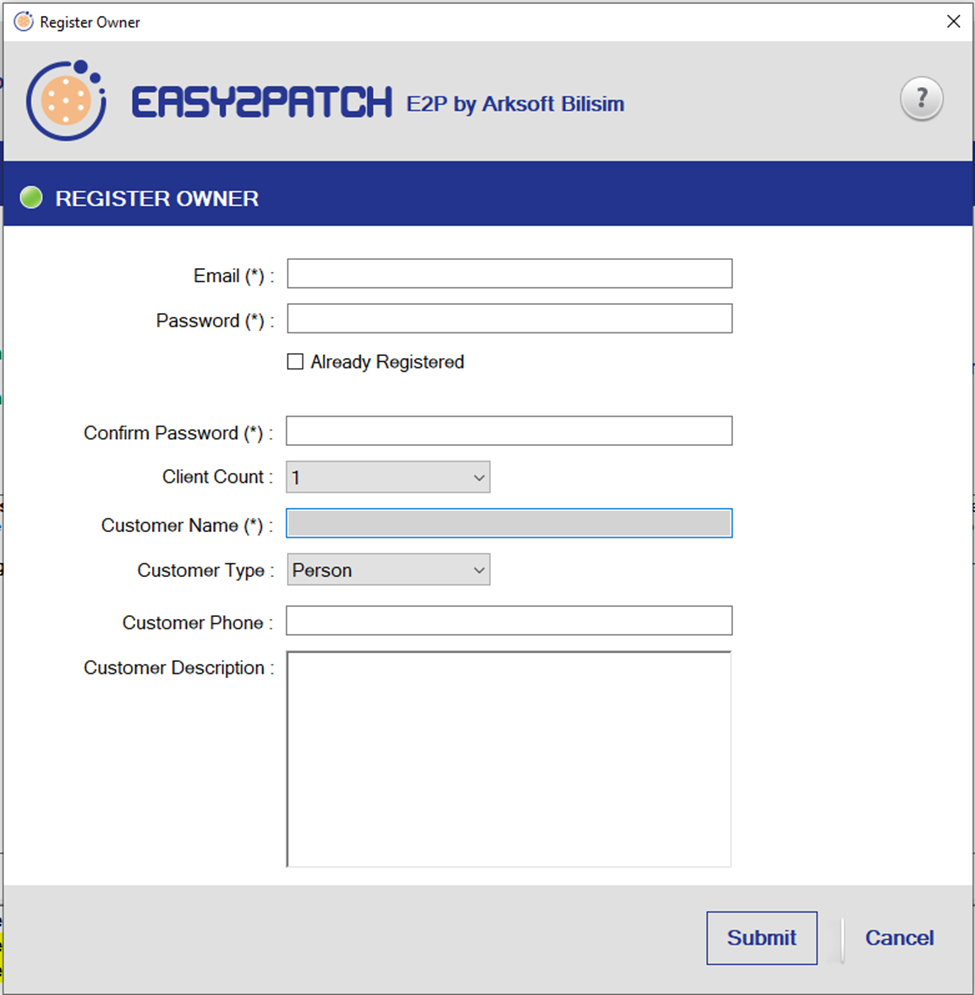
Task: Click the EASY2PATCH wordmark text
Action: coord(262,102)
